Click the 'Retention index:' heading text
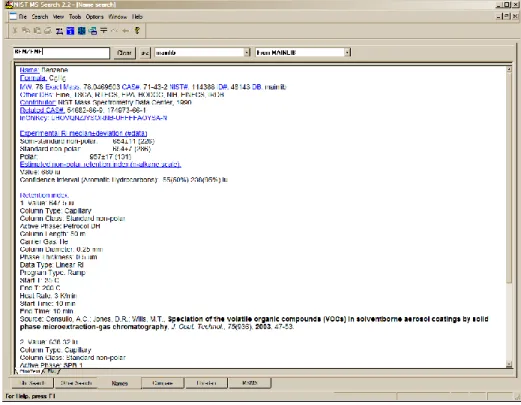The height and width of the screenshot is (405, 521). click(44, 195)
